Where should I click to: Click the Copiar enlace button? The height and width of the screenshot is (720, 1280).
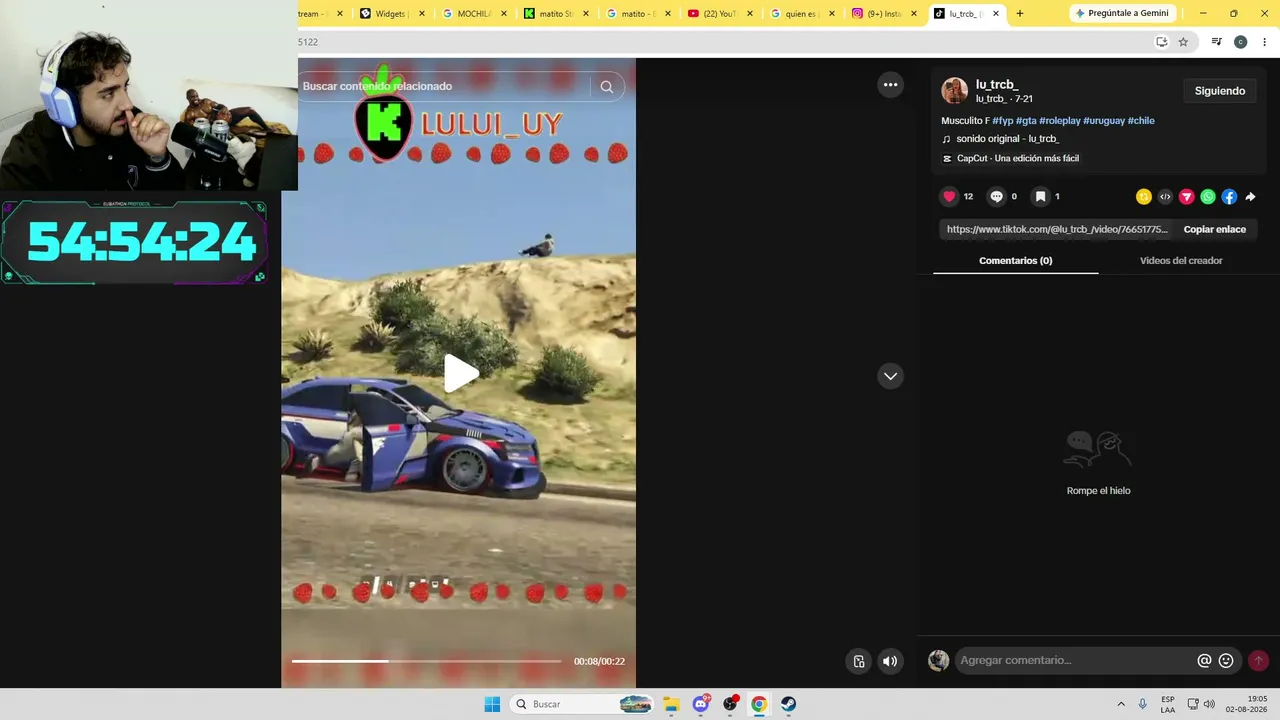pyautogui.click(x=1215, y=229)
